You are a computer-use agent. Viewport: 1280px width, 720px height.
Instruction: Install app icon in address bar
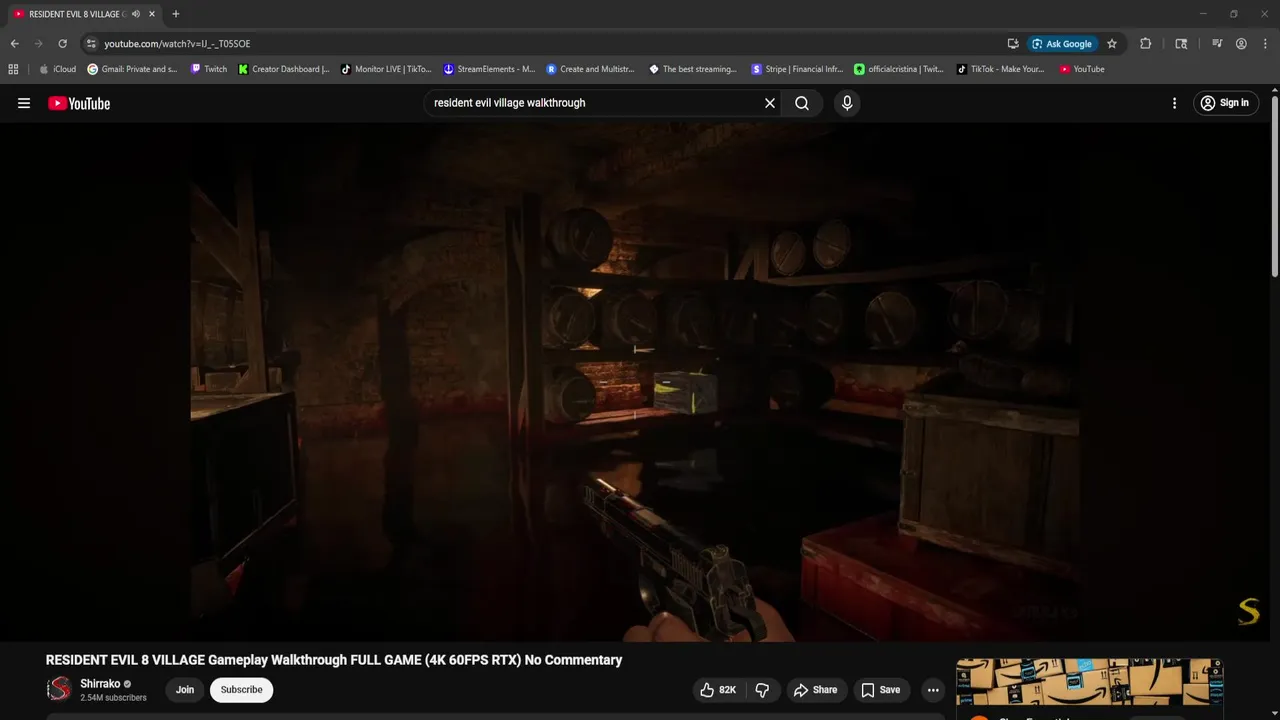(1013, 44)
